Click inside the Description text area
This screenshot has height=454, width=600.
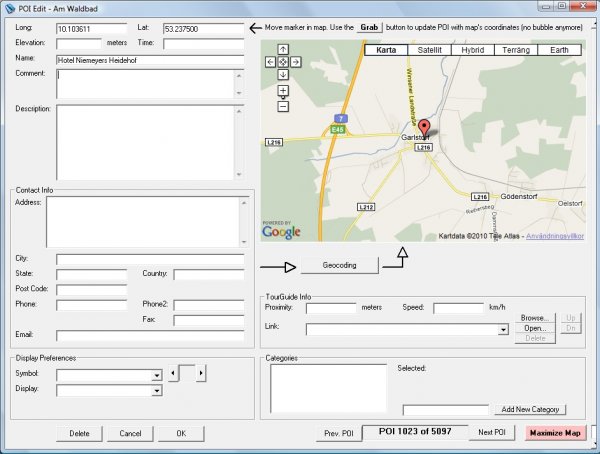click(145, 142)
